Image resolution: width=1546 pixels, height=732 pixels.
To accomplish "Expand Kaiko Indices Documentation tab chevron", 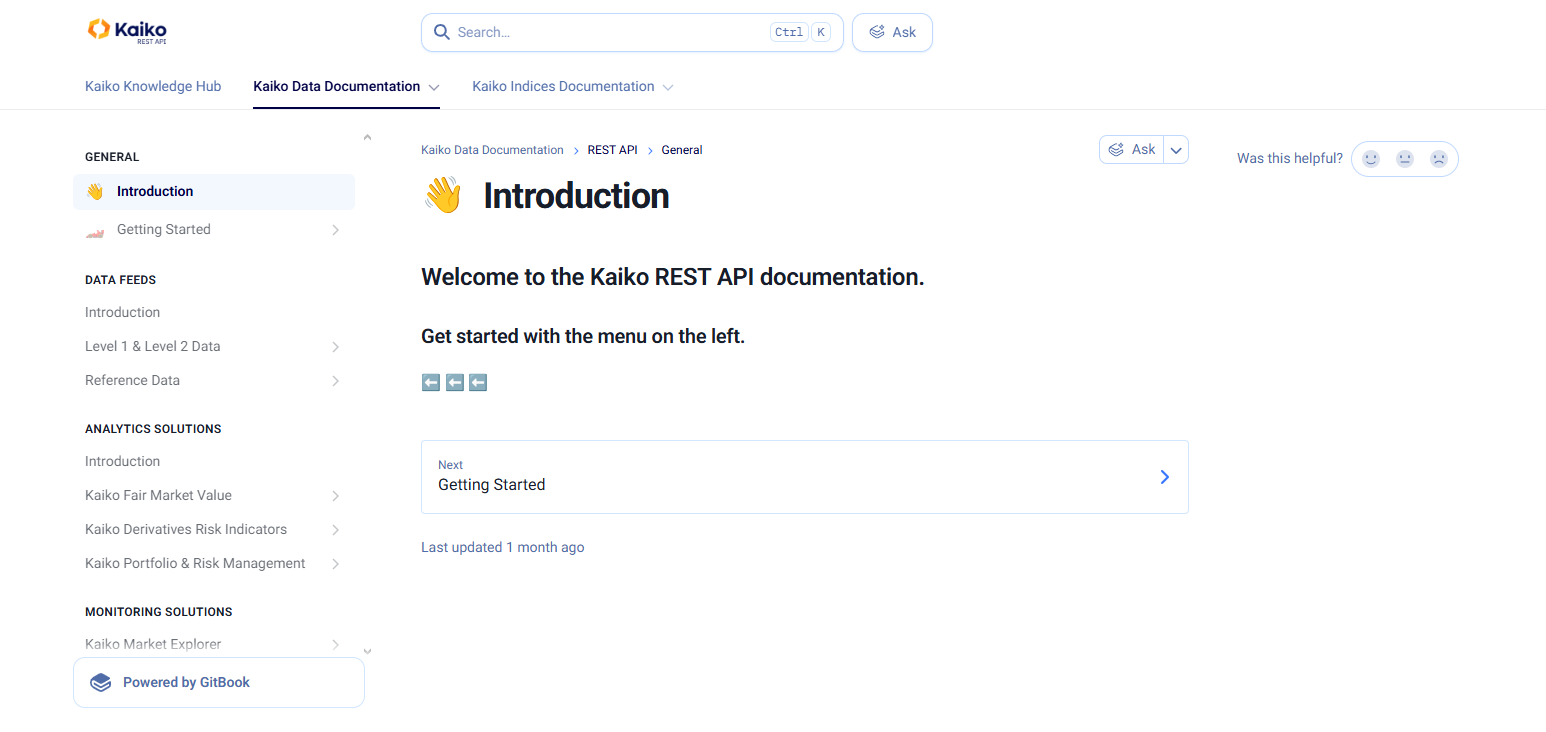I will pos(668,87).
